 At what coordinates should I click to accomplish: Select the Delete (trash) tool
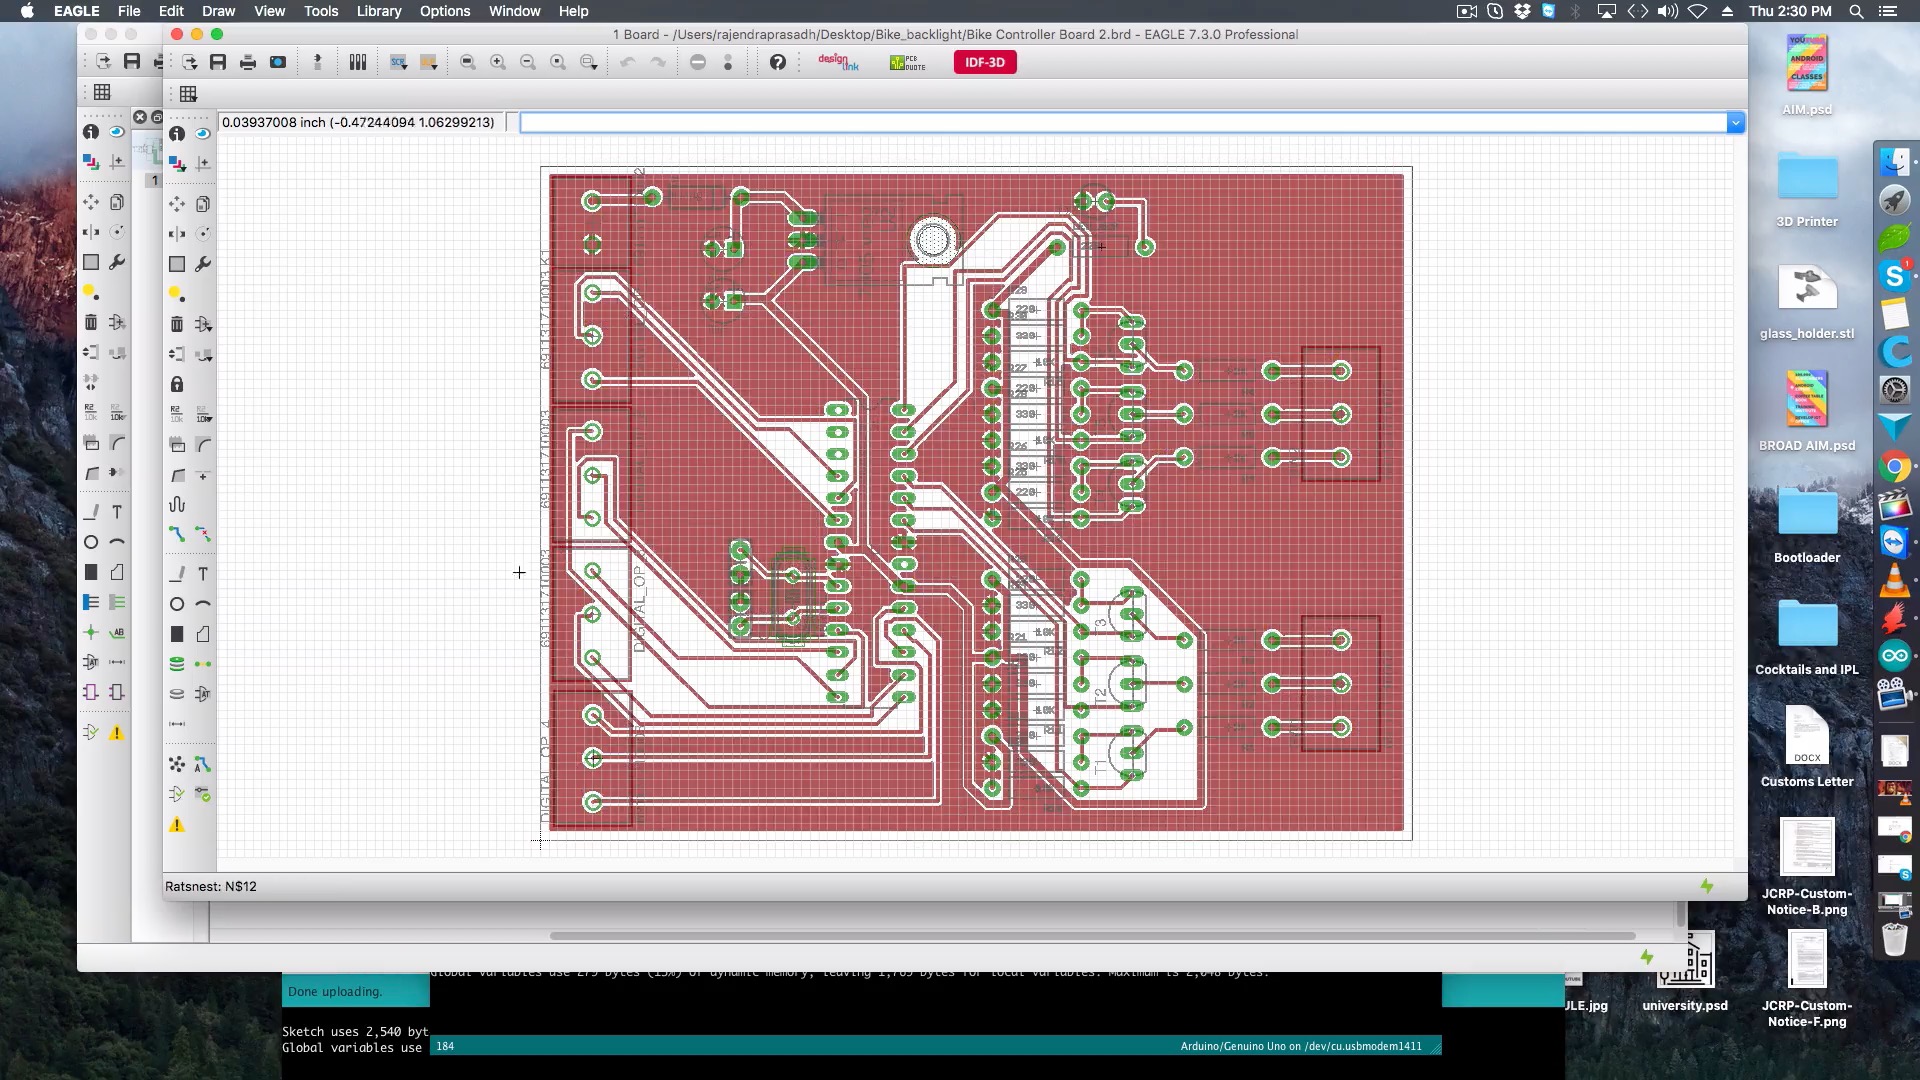[177, 322]
